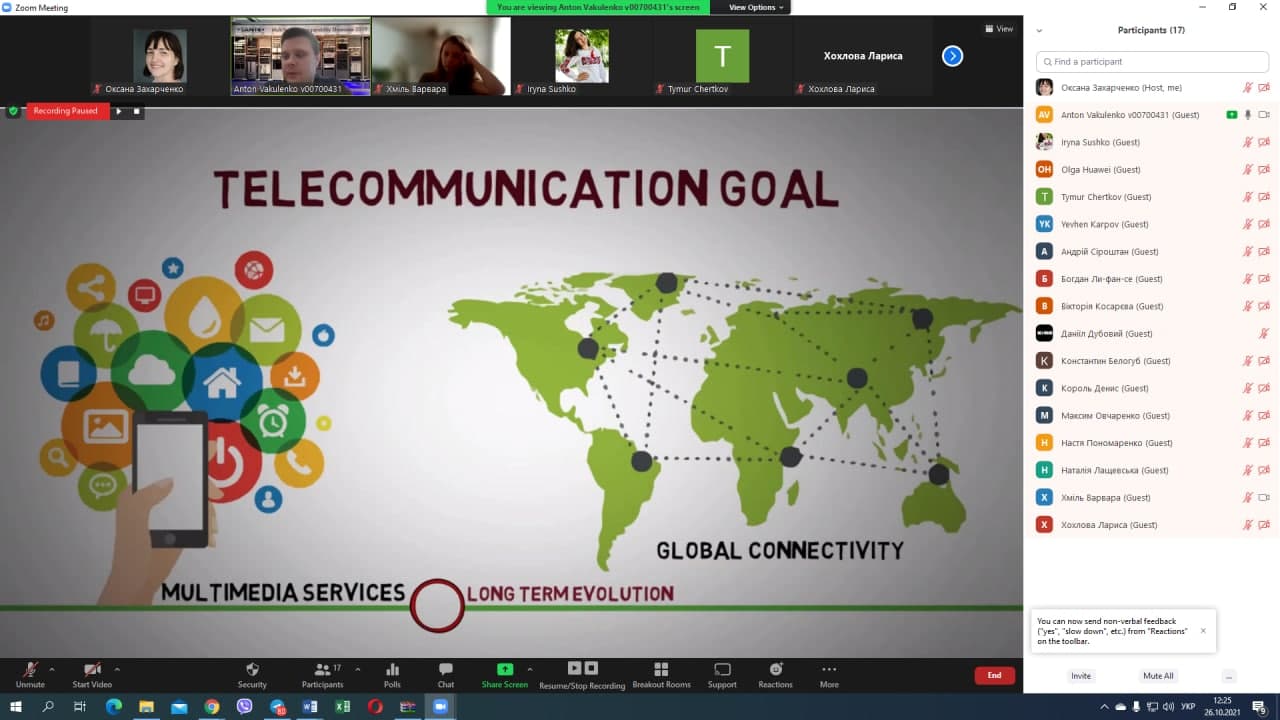Toggle Start Video camera
Screen dimensions: 1280x720
pyautogui.click(x=92, y=670)
